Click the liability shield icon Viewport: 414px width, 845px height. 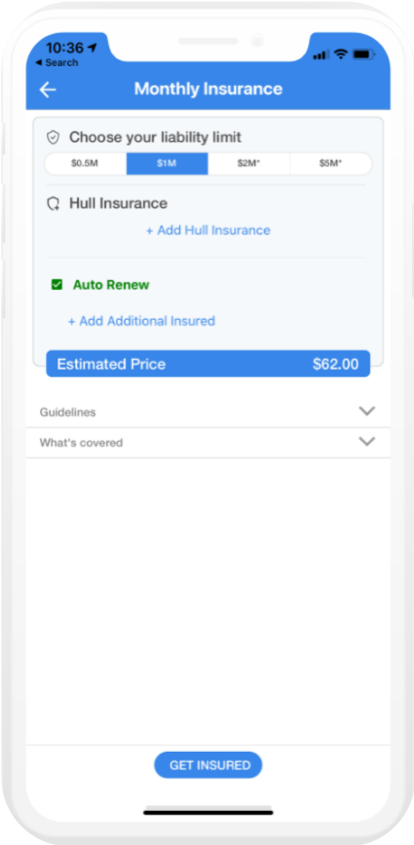(x=53, y=137)
